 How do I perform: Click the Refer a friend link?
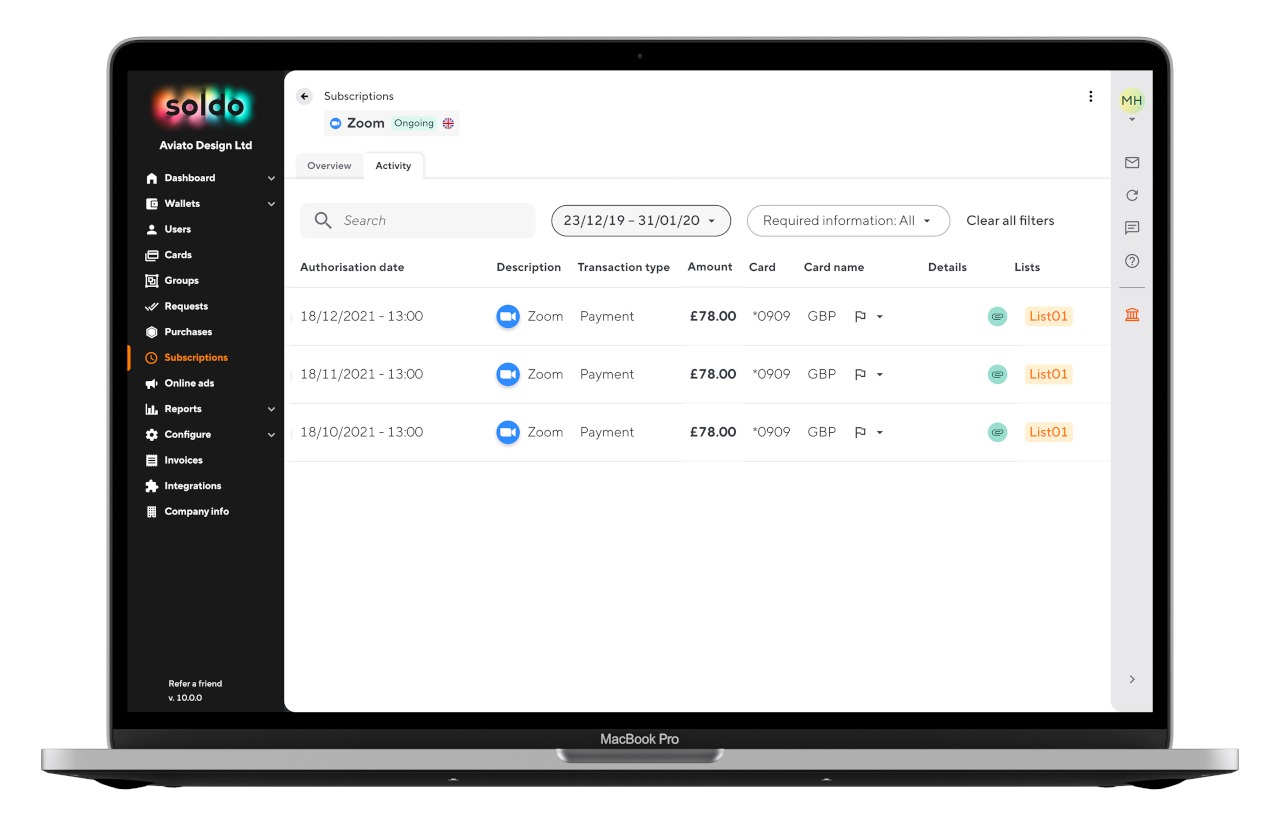tap(195, 684)
